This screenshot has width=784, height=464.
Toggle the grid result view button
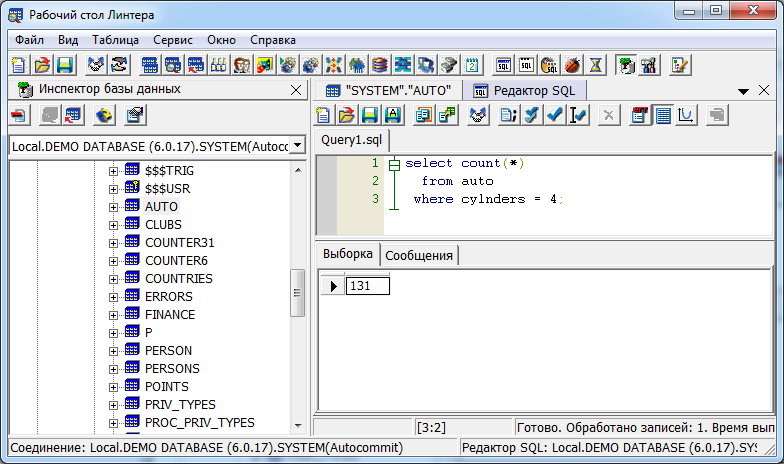click(663, 115)
